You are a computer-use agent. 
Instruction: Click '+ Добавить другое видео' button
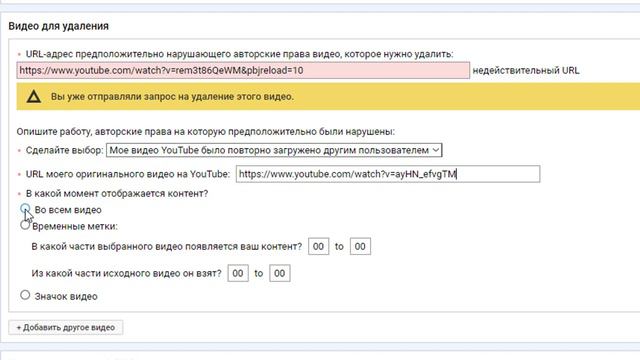click(x=65, y=327)
